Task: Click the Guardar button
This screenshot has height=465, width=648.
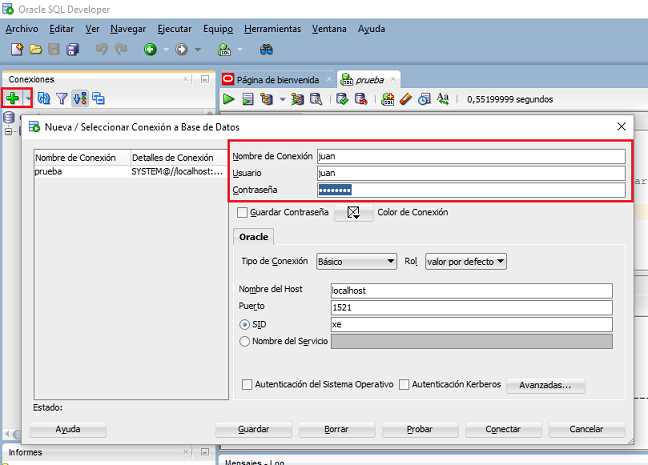Action: tap(253, 429)
